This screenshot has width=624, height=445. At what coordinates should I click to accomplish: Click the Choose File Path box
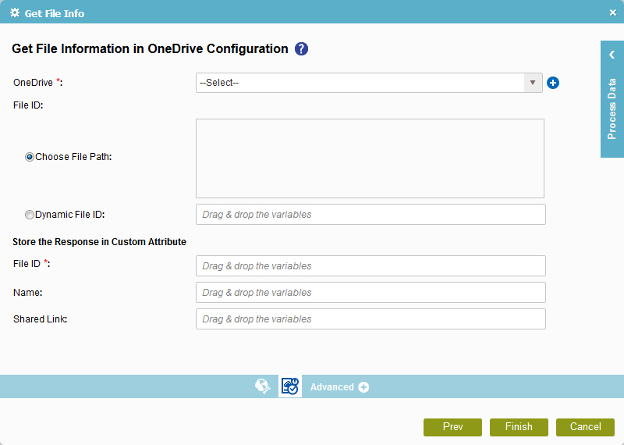tap(370, 158)
